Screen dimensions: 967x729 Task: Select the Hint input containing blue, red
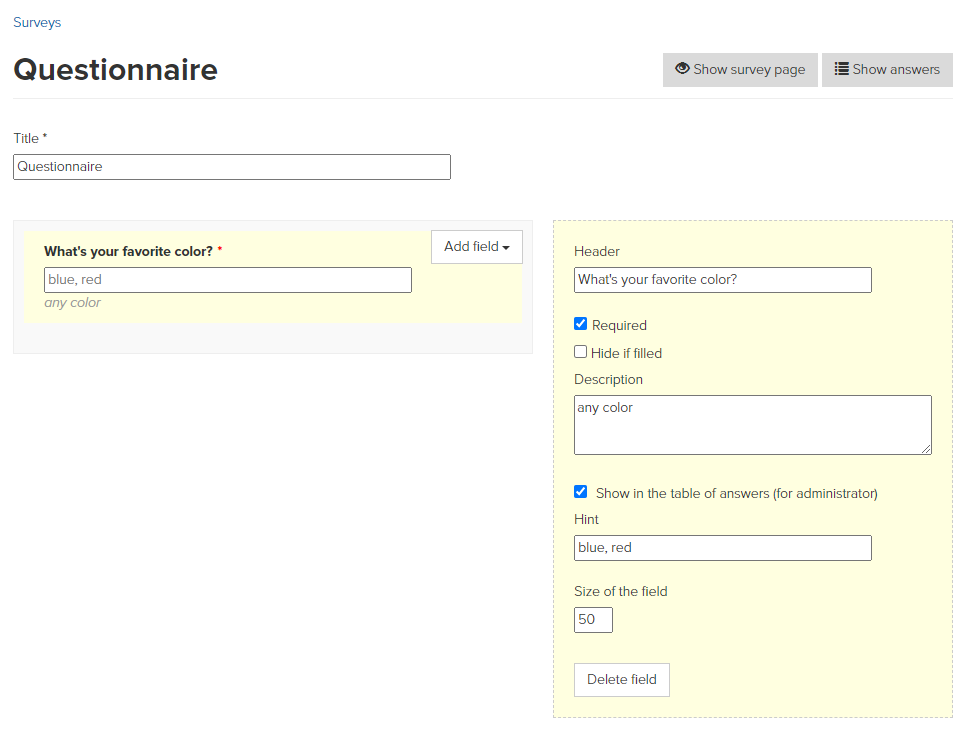722,548
